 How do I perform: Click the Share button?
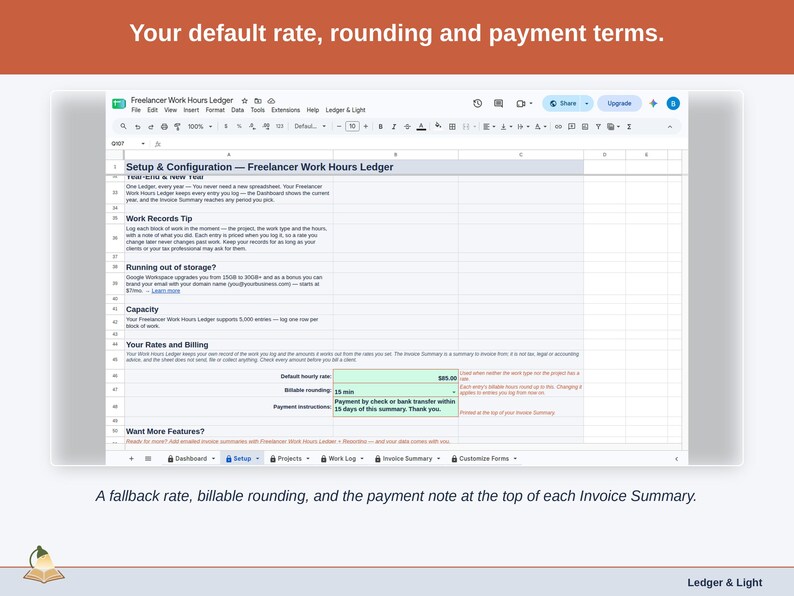tap(563, 103)
